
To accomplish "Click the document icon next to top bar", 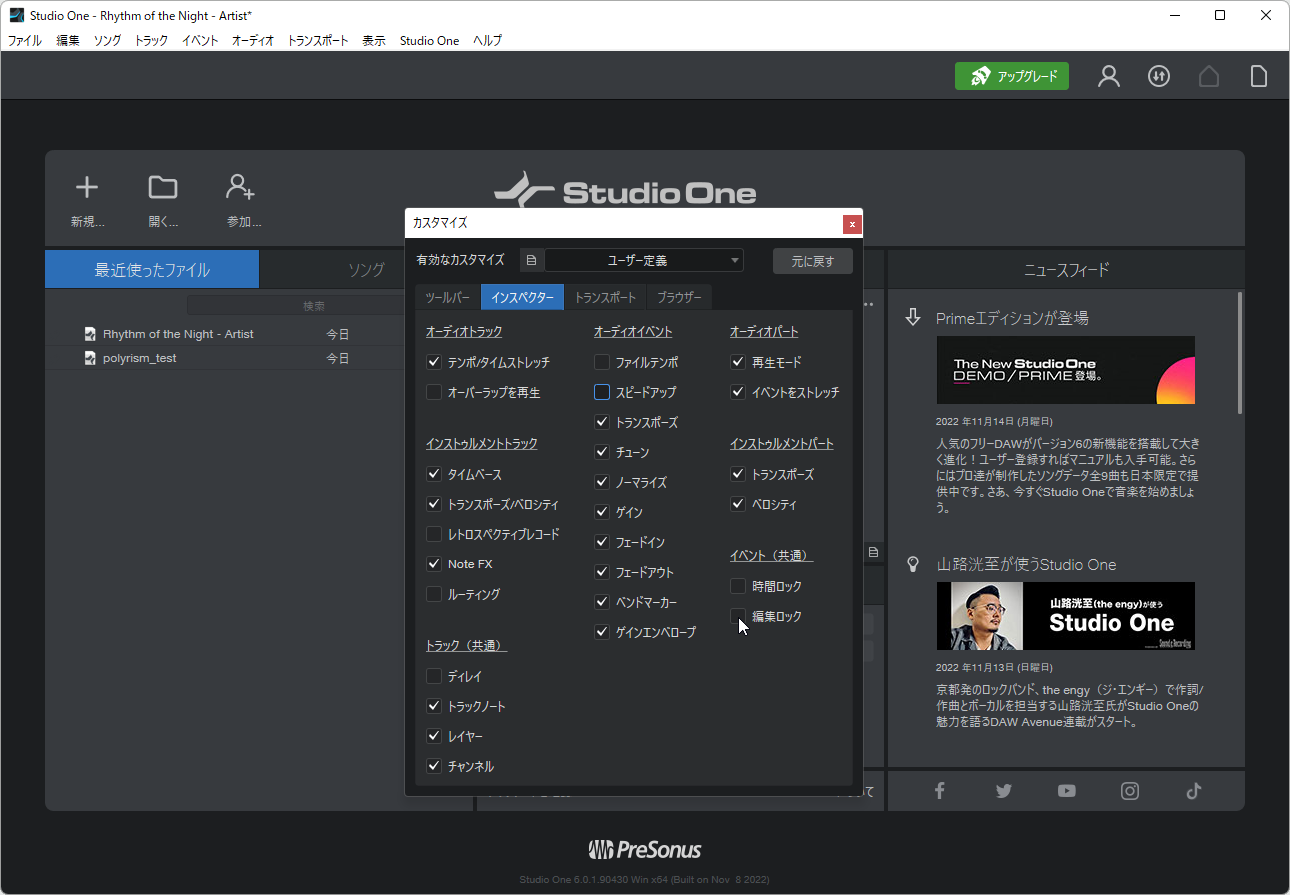I will click(x=1258, y=76).
